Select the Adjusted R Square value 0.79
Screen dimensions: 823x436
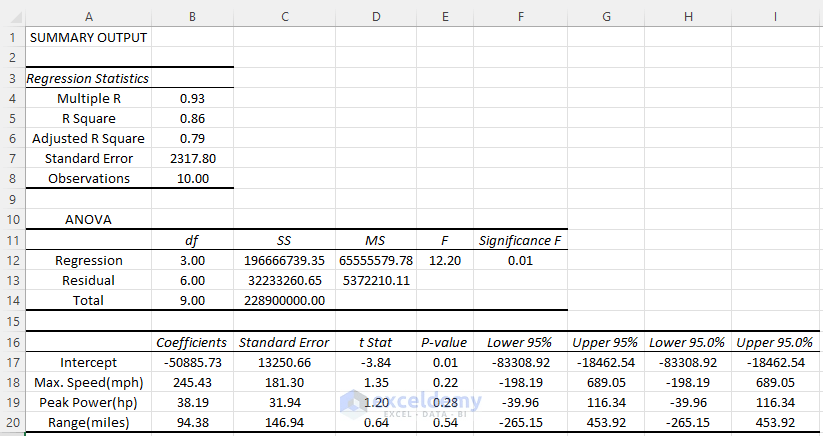(x=193, y=139)
